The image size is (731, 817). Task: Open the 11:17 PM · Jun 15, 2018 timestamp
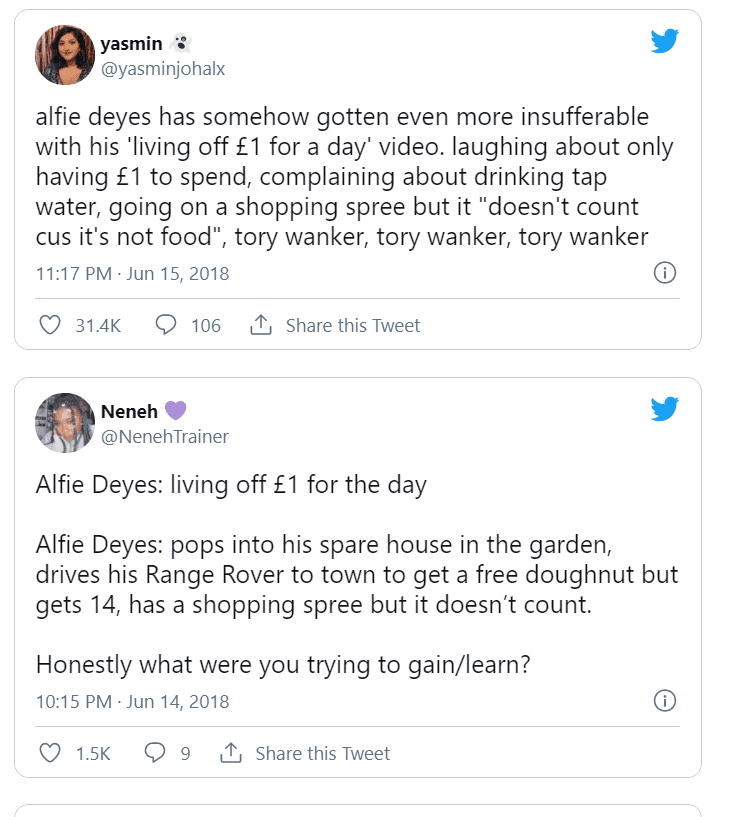(132, 274)
